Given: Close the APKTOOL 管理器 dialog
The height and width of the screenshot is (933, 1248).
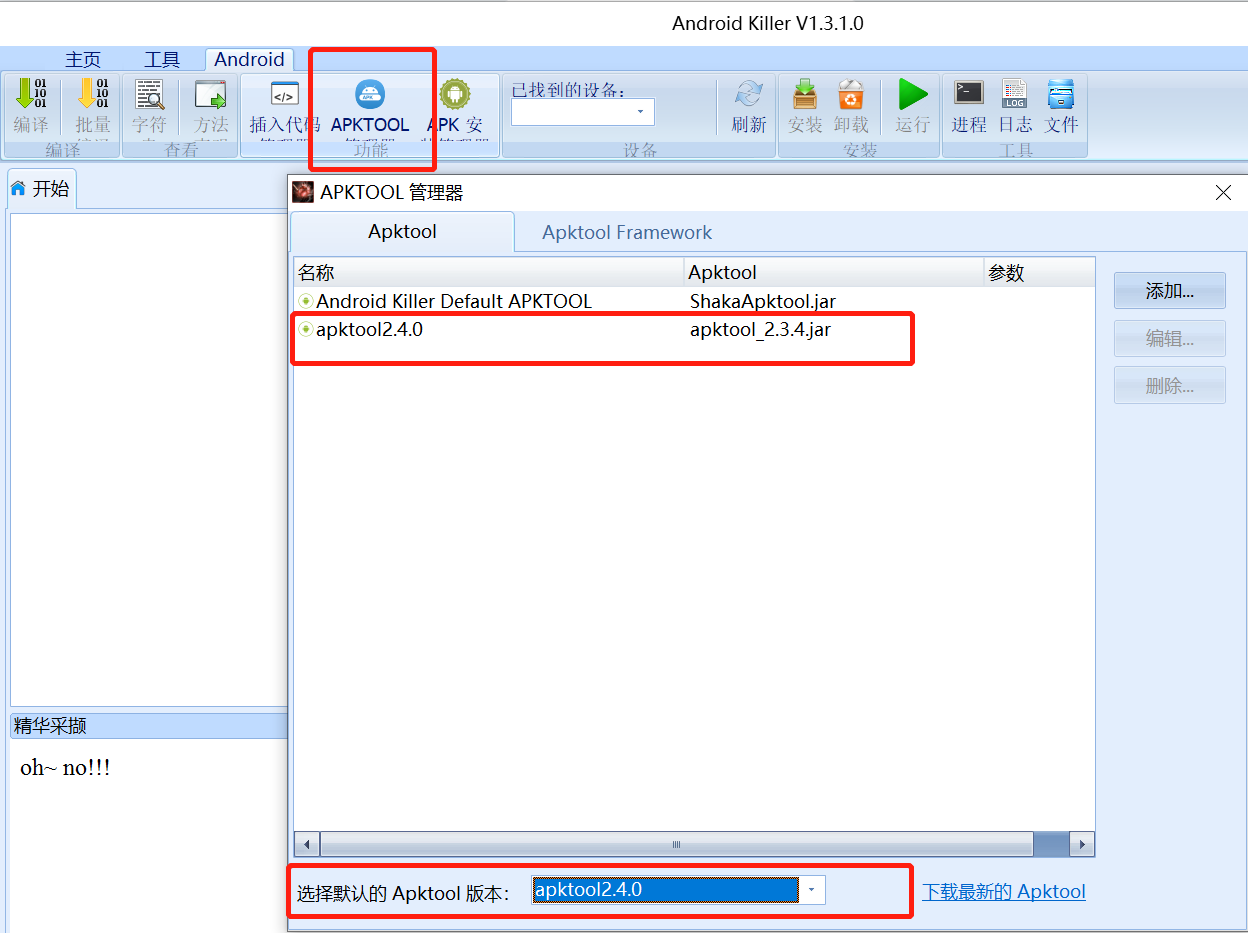Looking at the screenshot, I should (1223, 193).
